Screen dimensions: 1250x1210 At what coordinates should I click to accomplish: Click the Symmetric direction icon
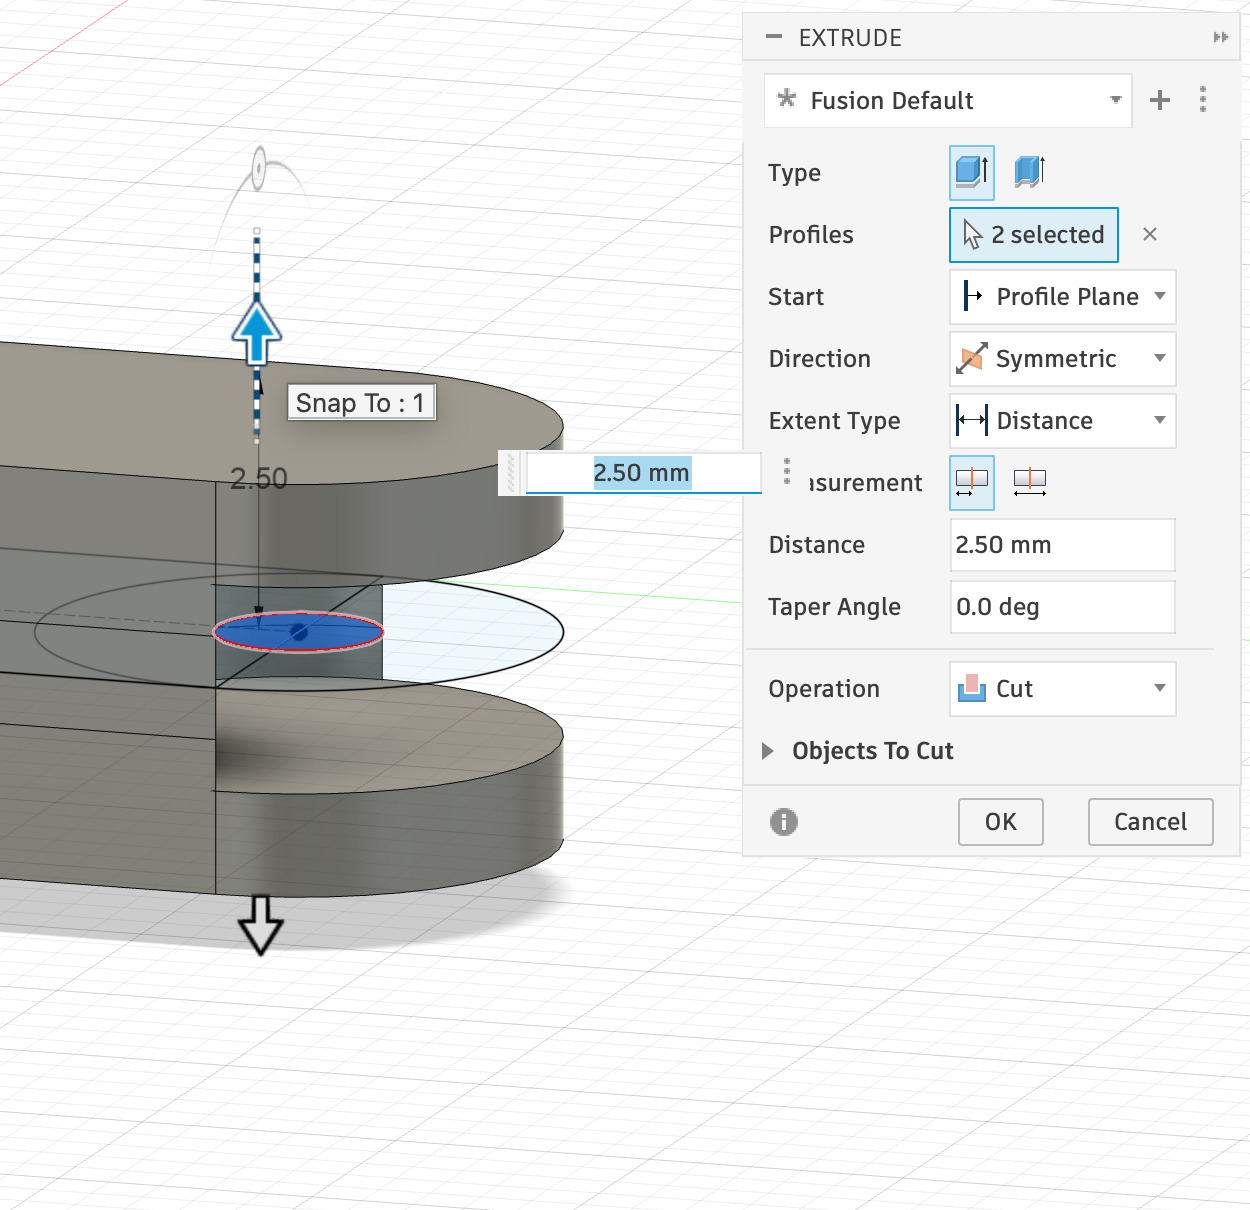click(970, 359)
